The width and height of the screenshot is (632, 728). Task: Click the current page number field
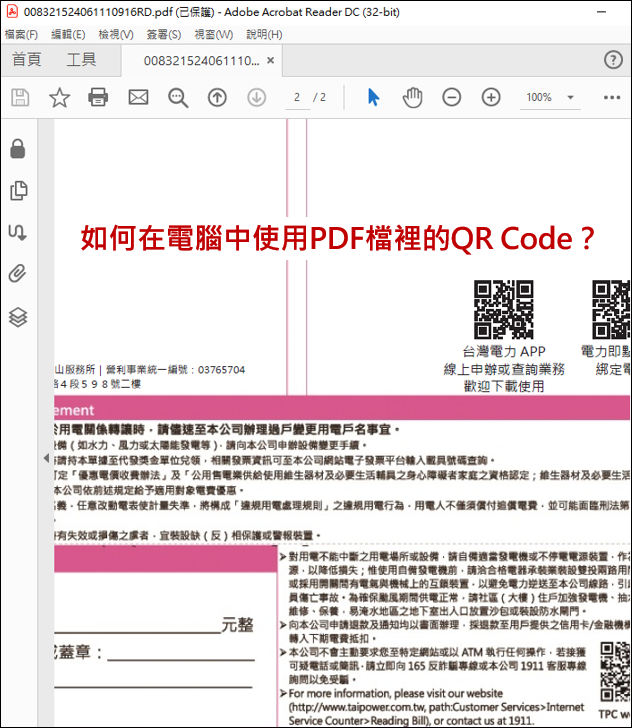coord(297,98)
